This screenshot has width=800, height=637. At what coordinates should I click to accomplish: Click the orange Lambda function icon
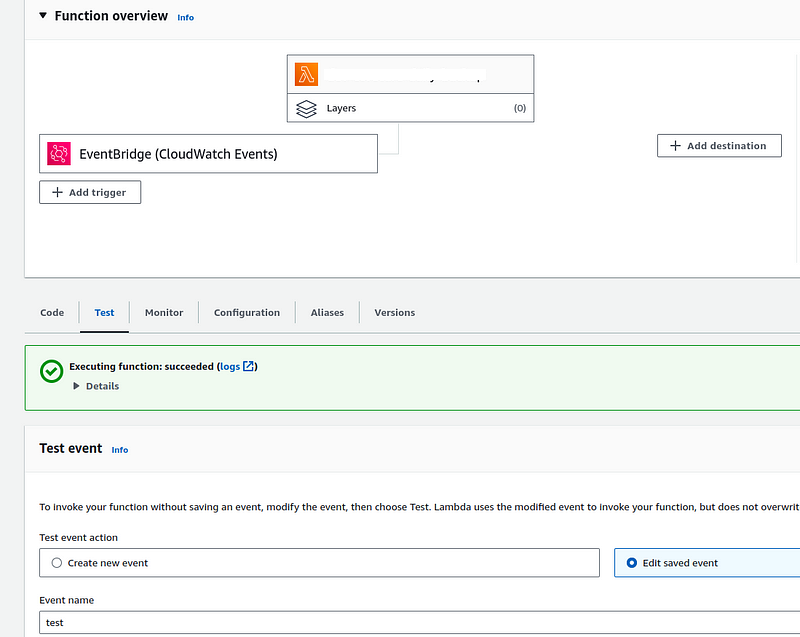click(x=306, y=73)
